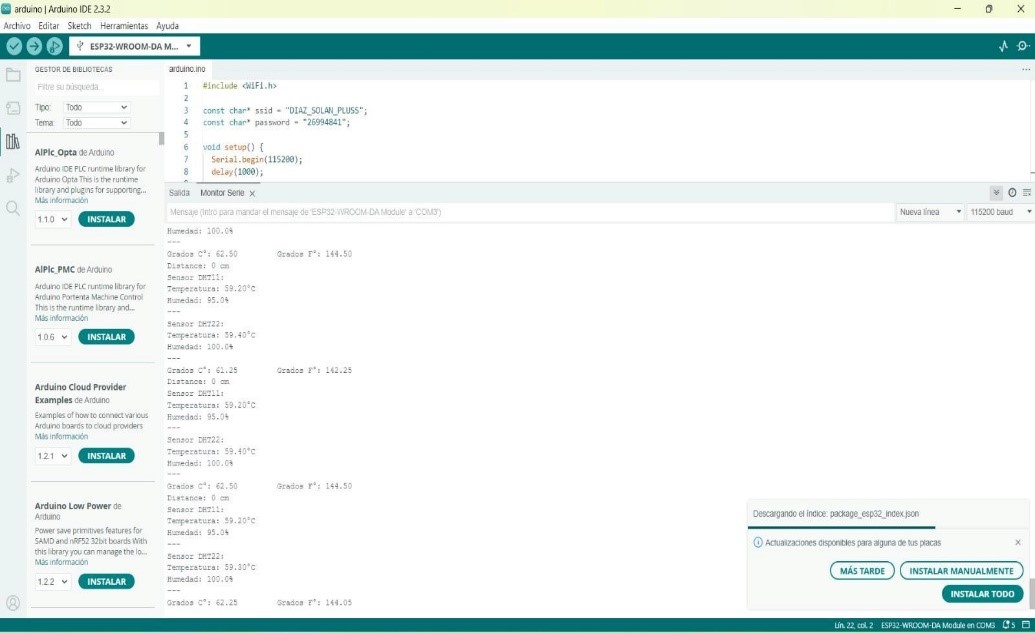Open the version 1.2.1 dropdown for Cloud Provider Examples
This screenshot has width=1035, height=633.
coord(53,456)
